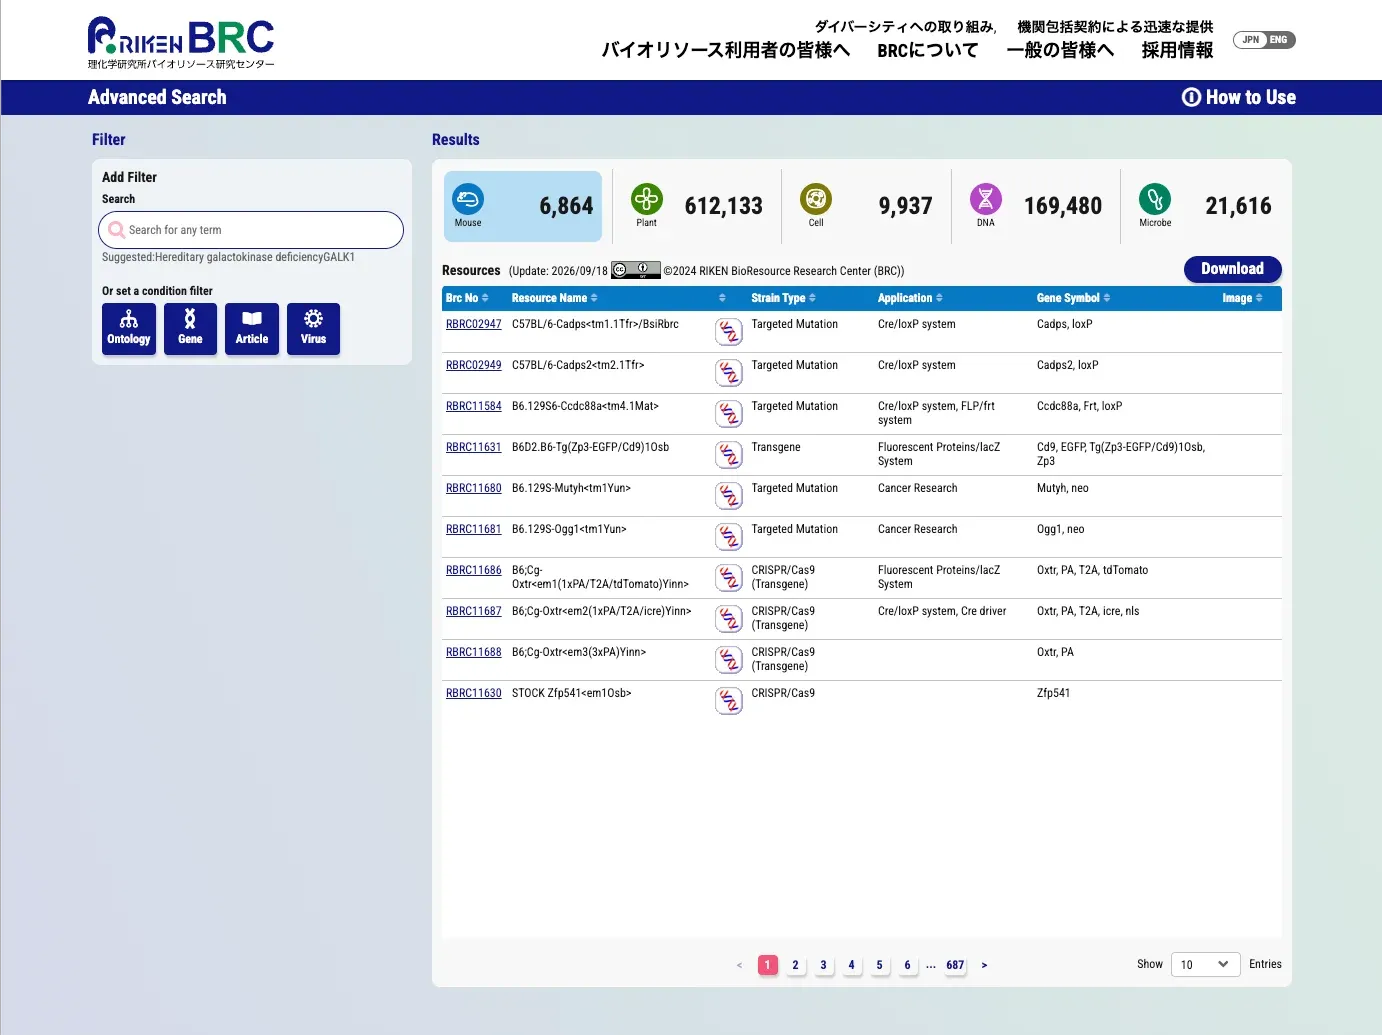Open the 一般の皆様へ menu
This screenshot has width=1382, height=1035.
(1060, 50)
